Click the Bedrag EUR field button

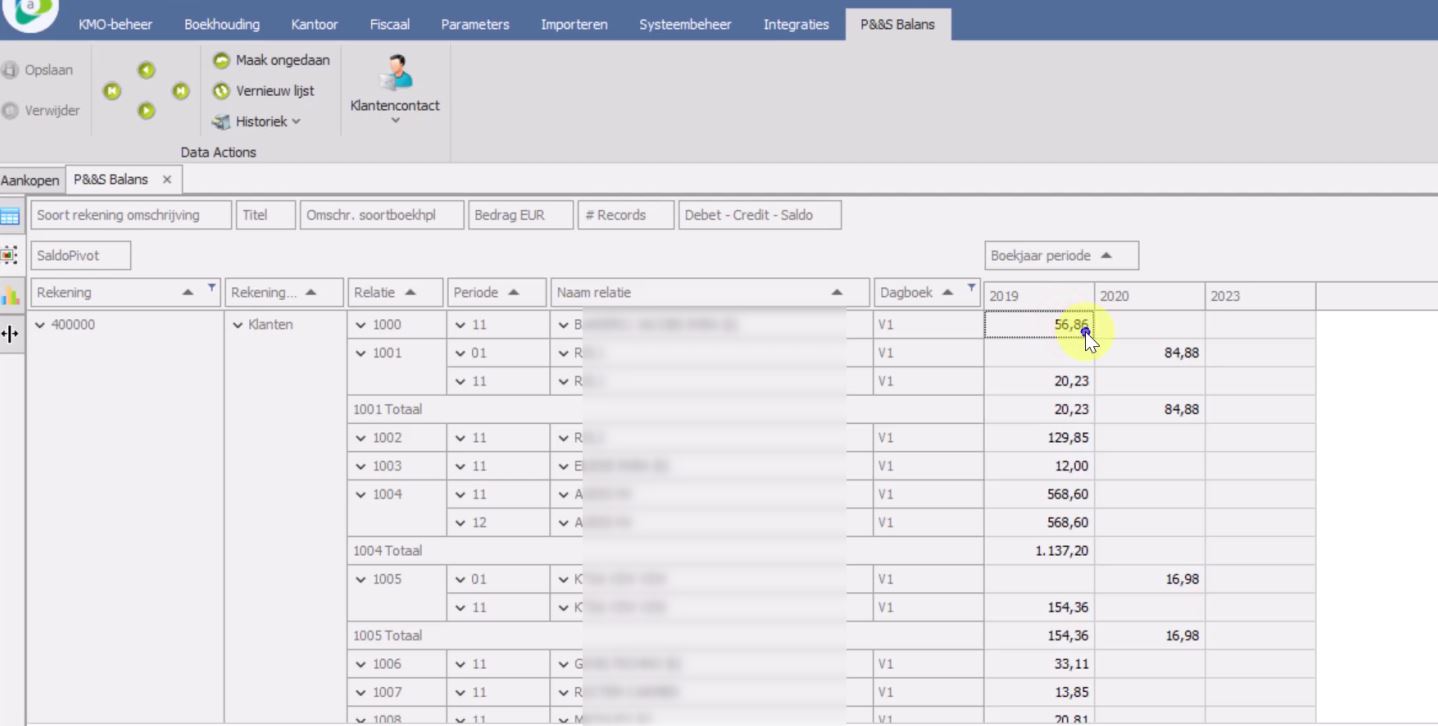click(520, 215)
